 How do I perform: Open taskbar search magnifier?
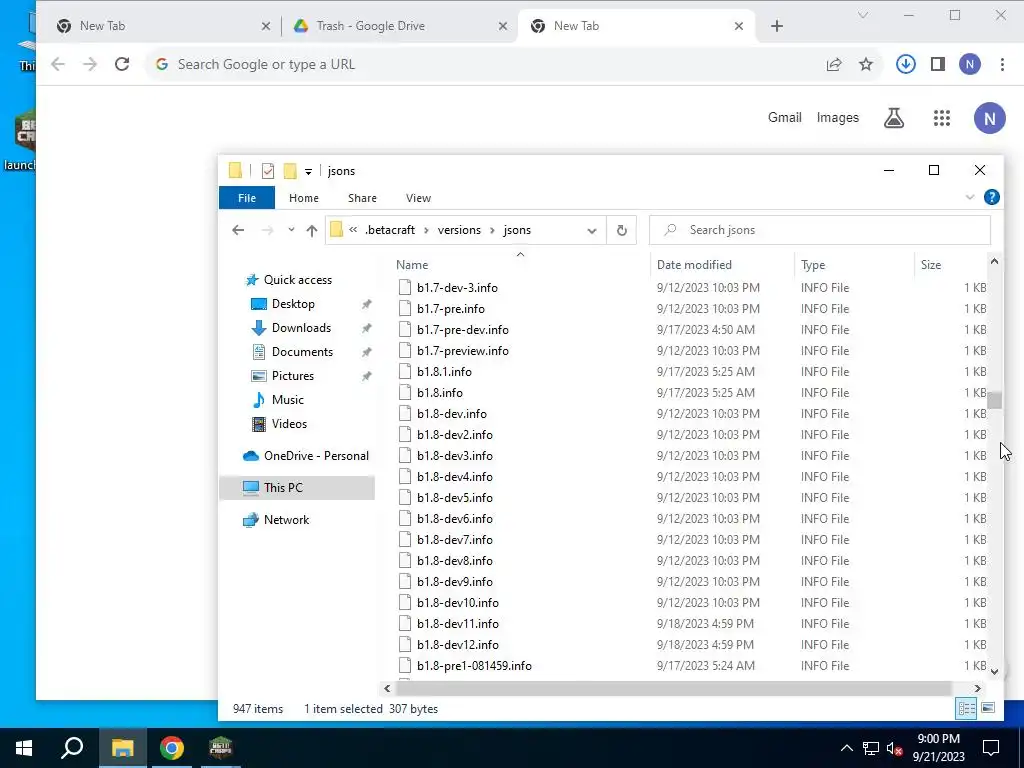tap(72, 748)
